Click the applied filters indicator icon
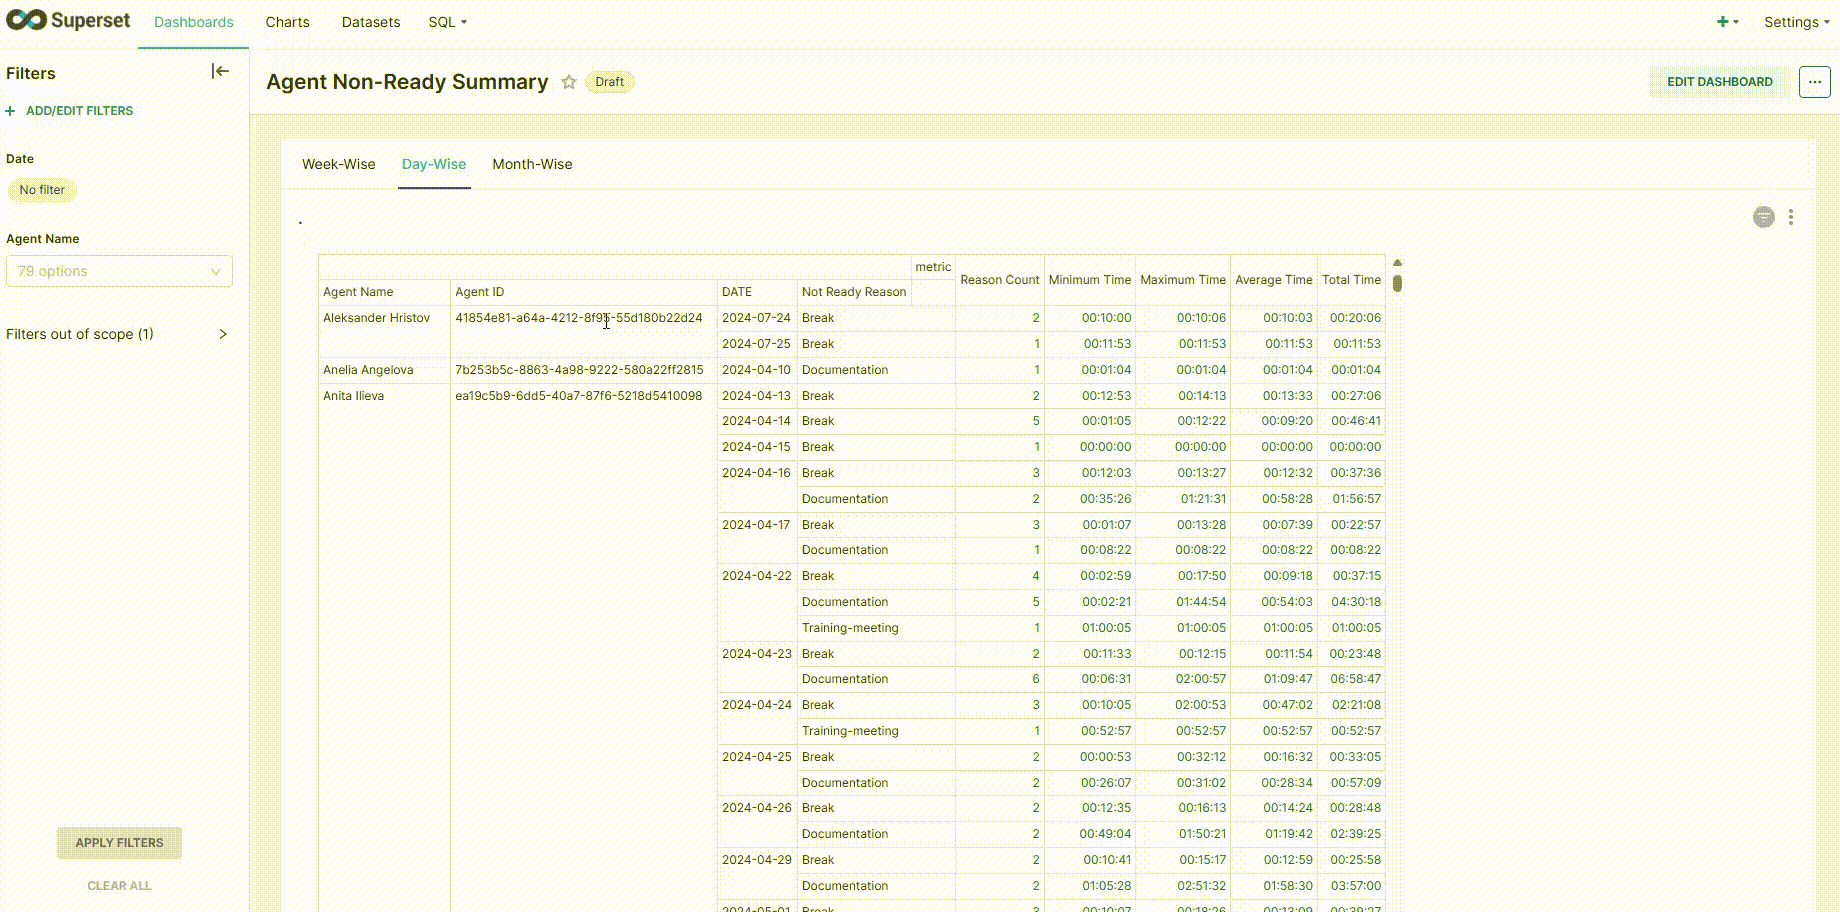 tap(1763, 217)
